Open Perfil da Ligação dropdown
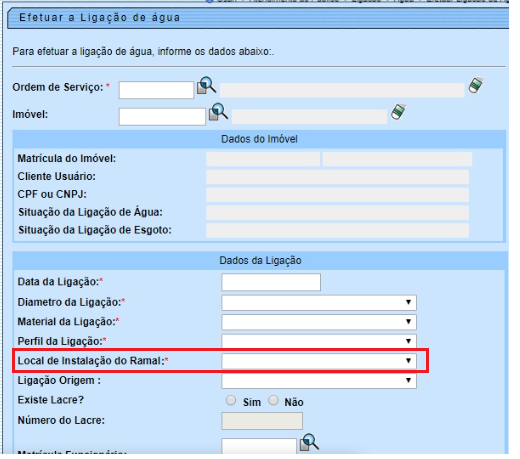Screen dimensions: 520x459 [x=319, y=341]
